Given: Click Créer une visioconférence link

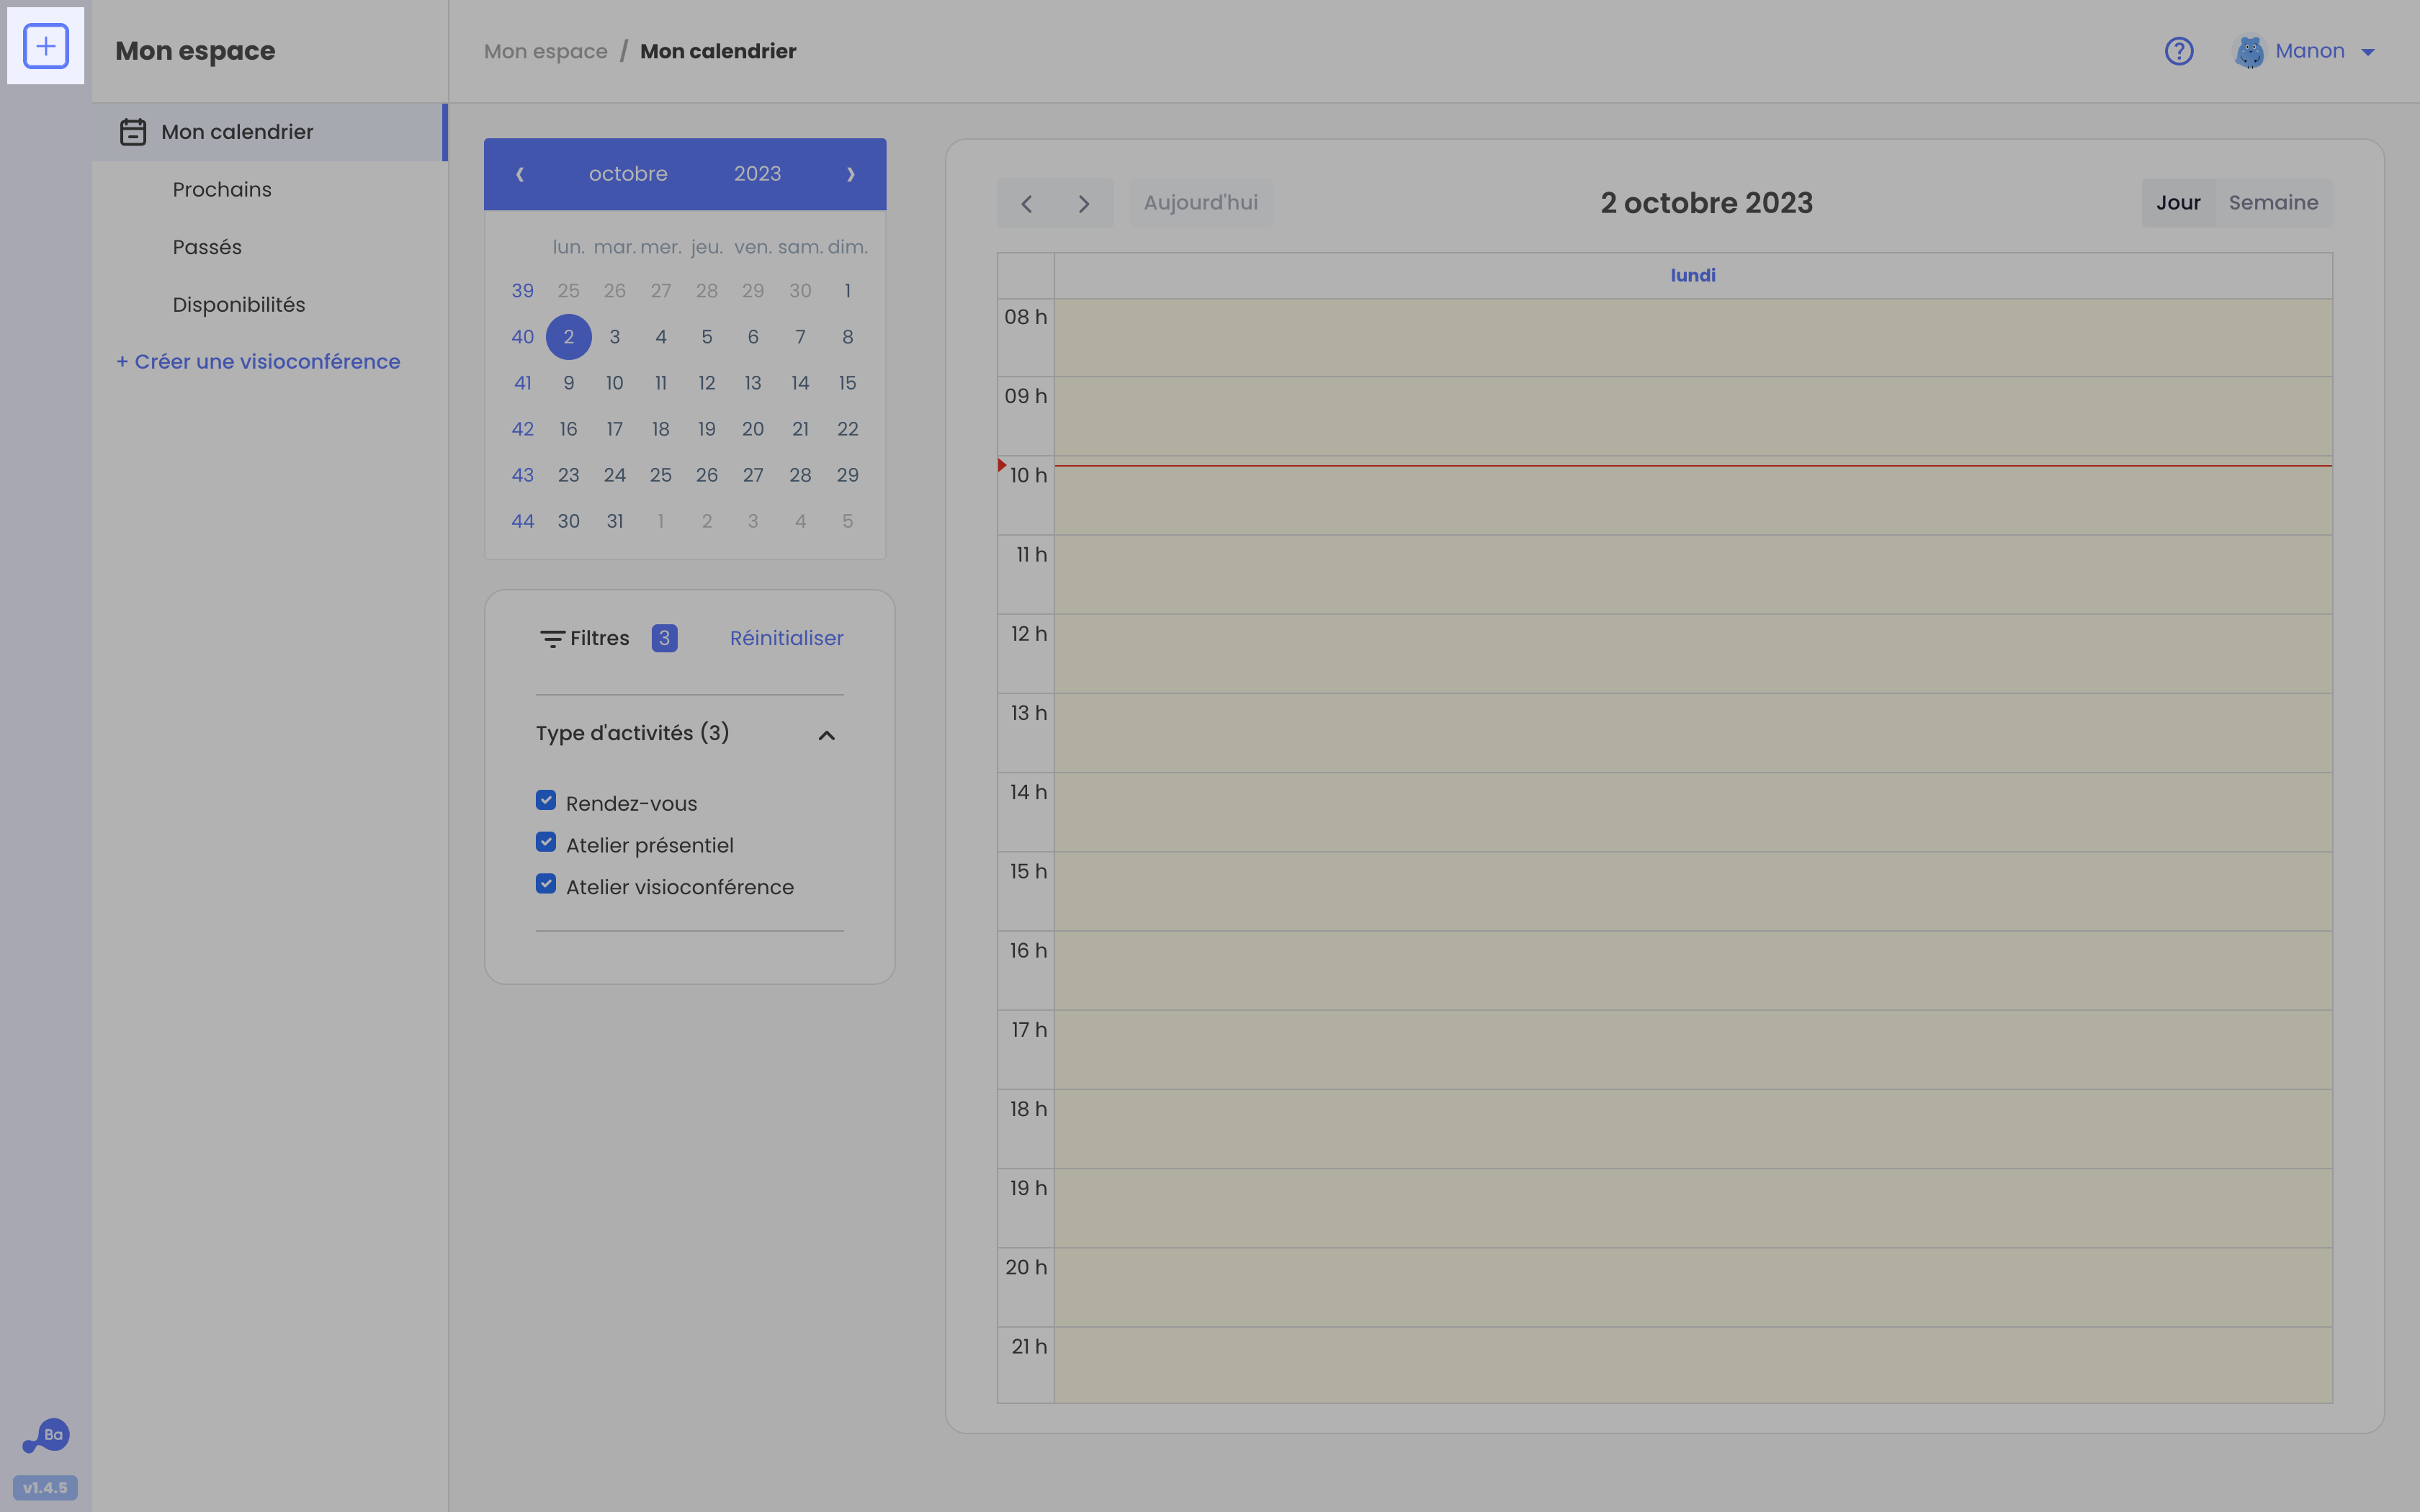Looking at the screenshot, I should click(258, 362).
